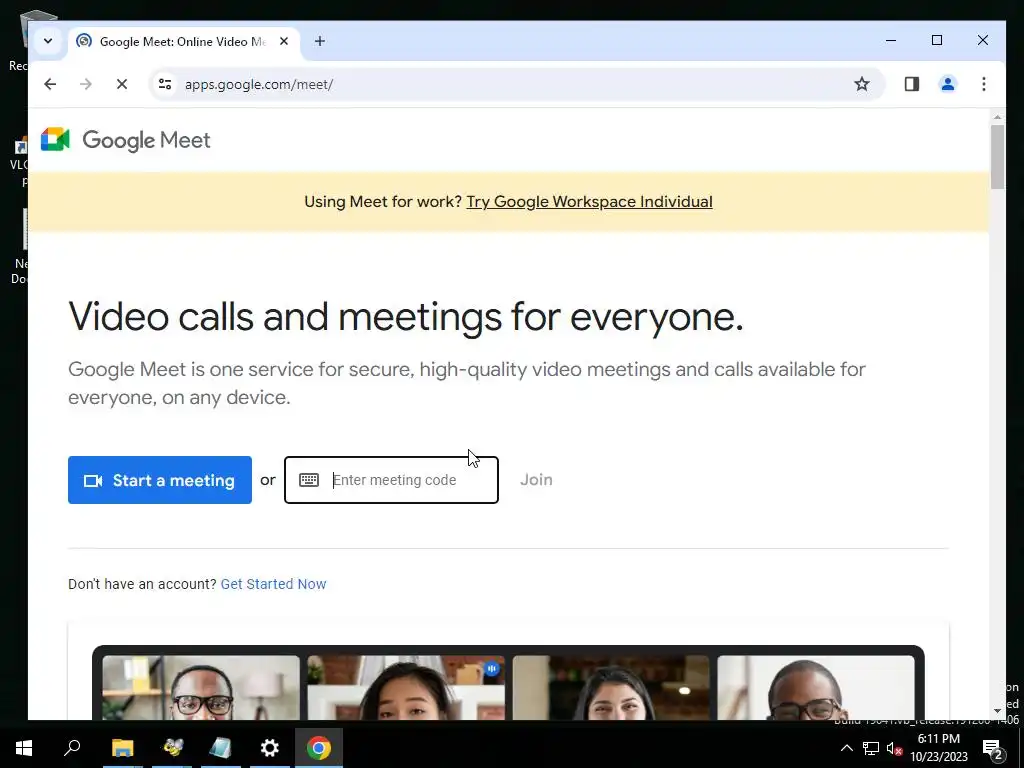
Task: Click the network icon in system tray
Action: 871,748
